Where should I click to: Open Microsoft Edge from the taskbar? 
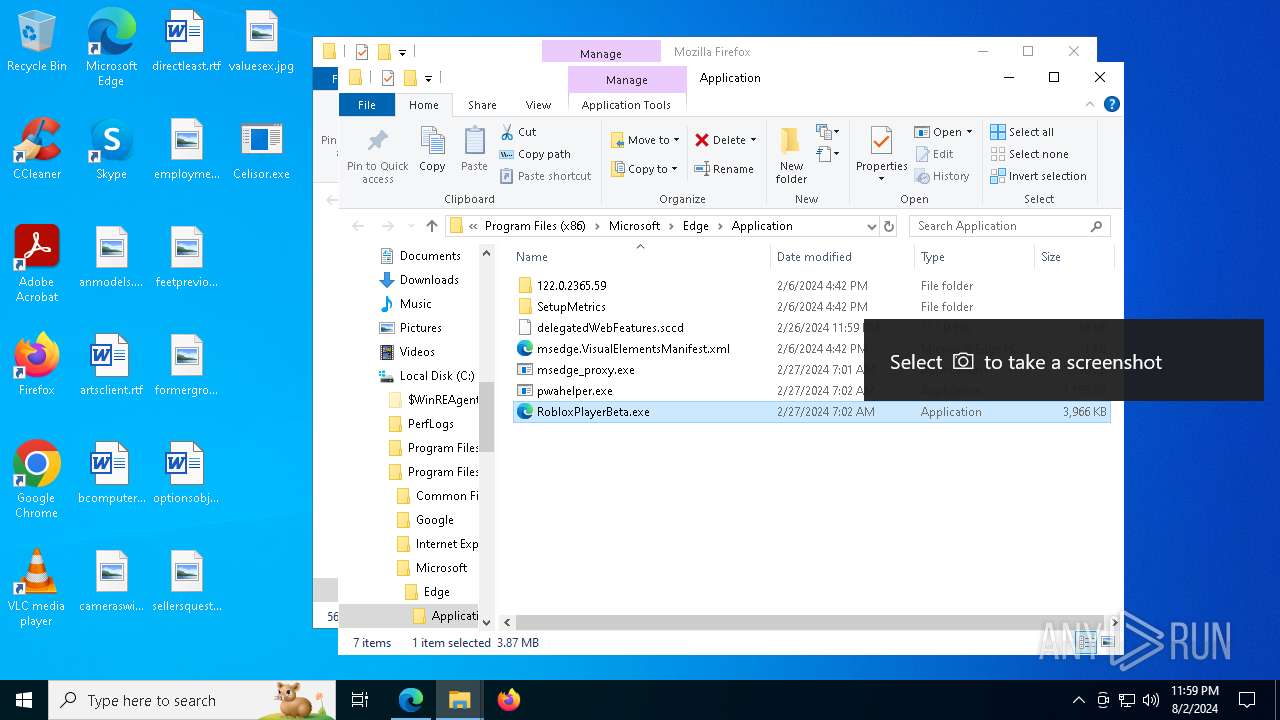(x=411, y=700)
